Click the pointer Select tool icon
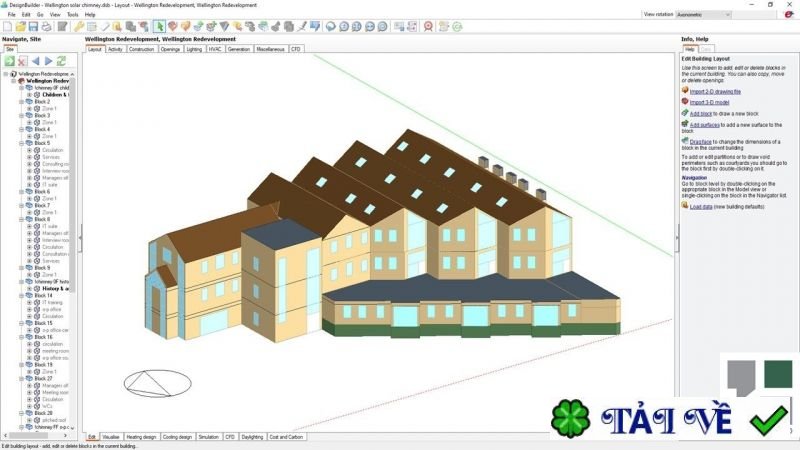Image resolution: width=800 pixels, height=450 pixels. click(x=159, y=26)
